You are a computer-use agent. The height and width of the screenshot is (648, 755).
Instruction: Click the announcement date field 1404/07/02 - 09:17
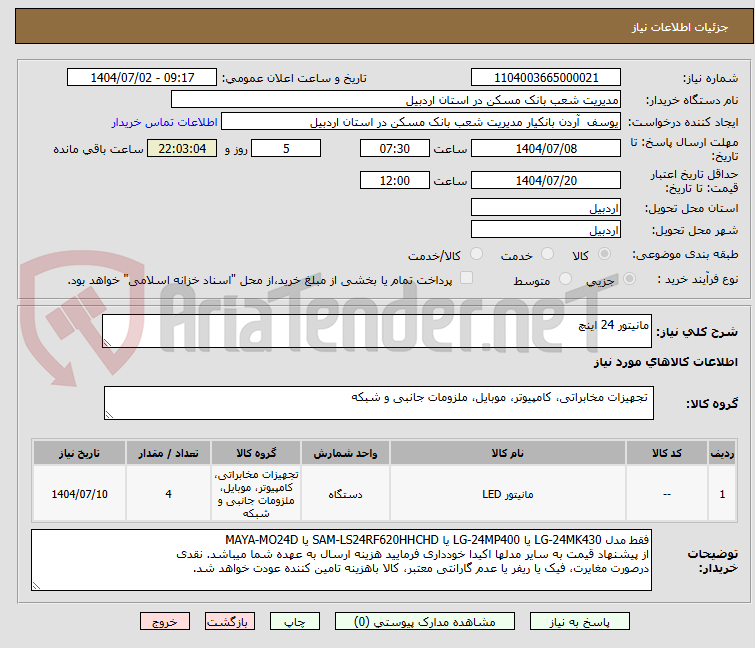[142, 78]
